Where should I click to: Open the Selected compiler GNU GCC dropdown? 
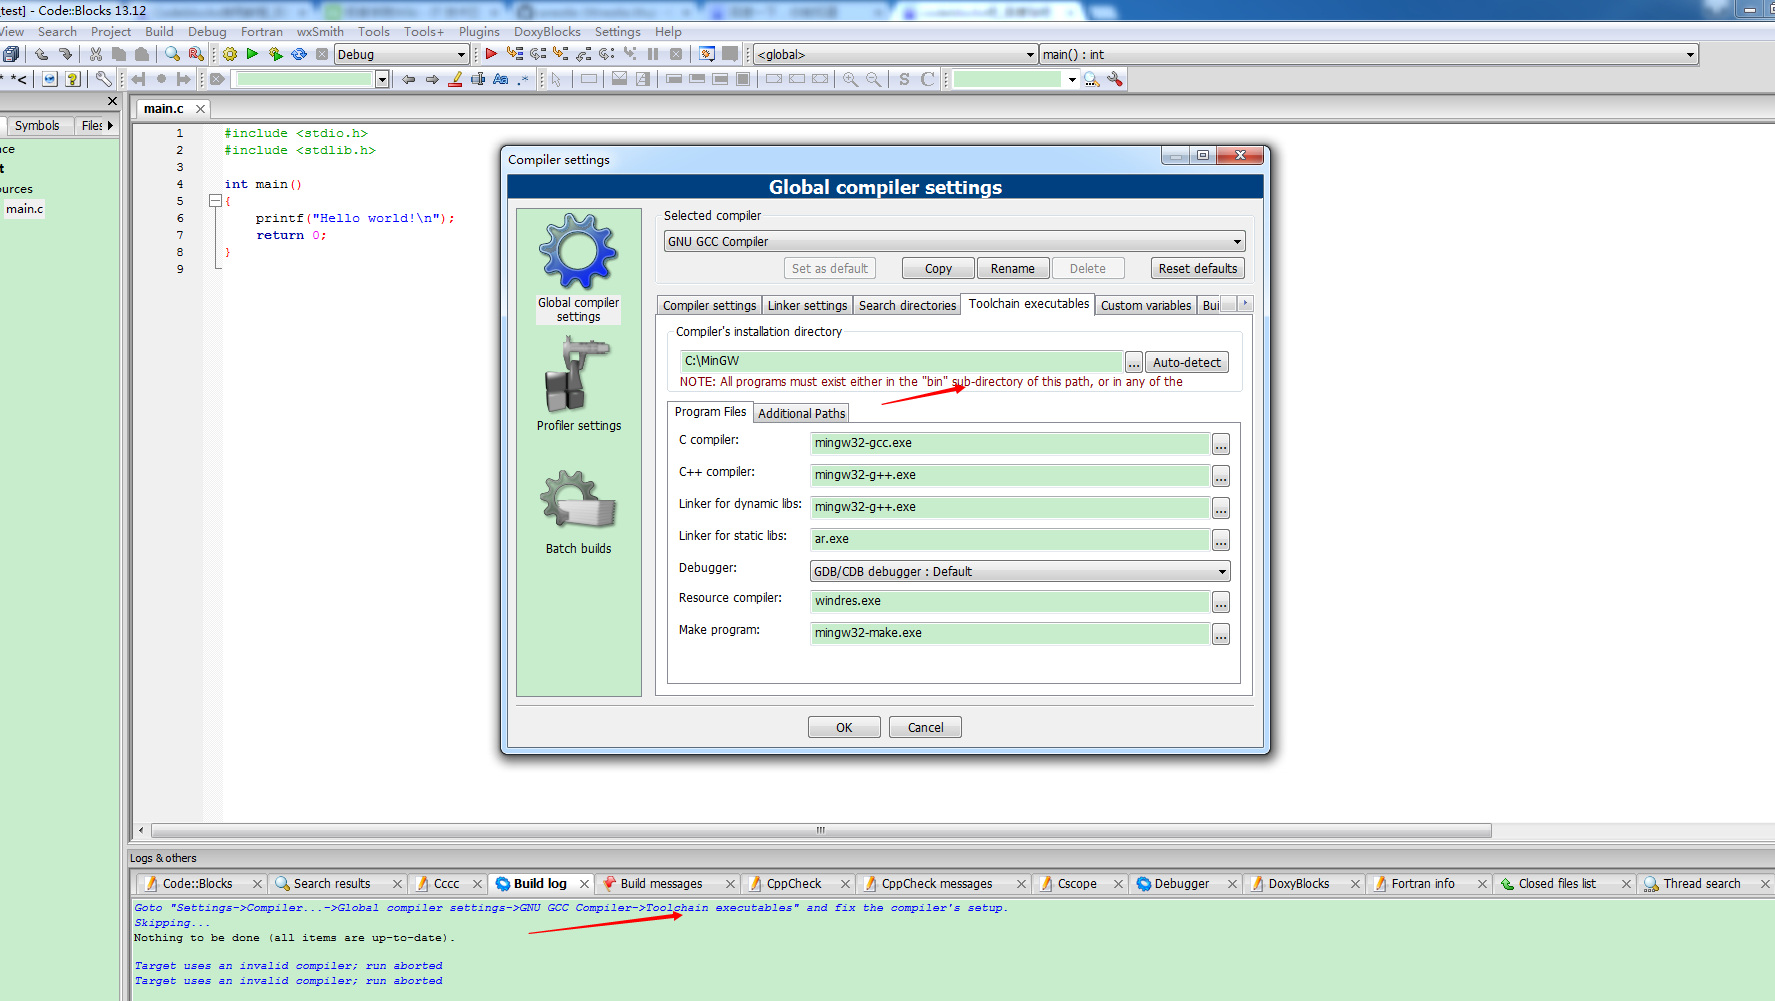[x=954, y=241]
